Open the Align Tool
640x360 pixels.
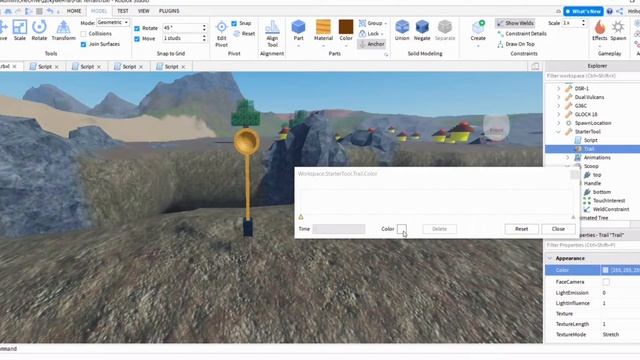[272, 33]
